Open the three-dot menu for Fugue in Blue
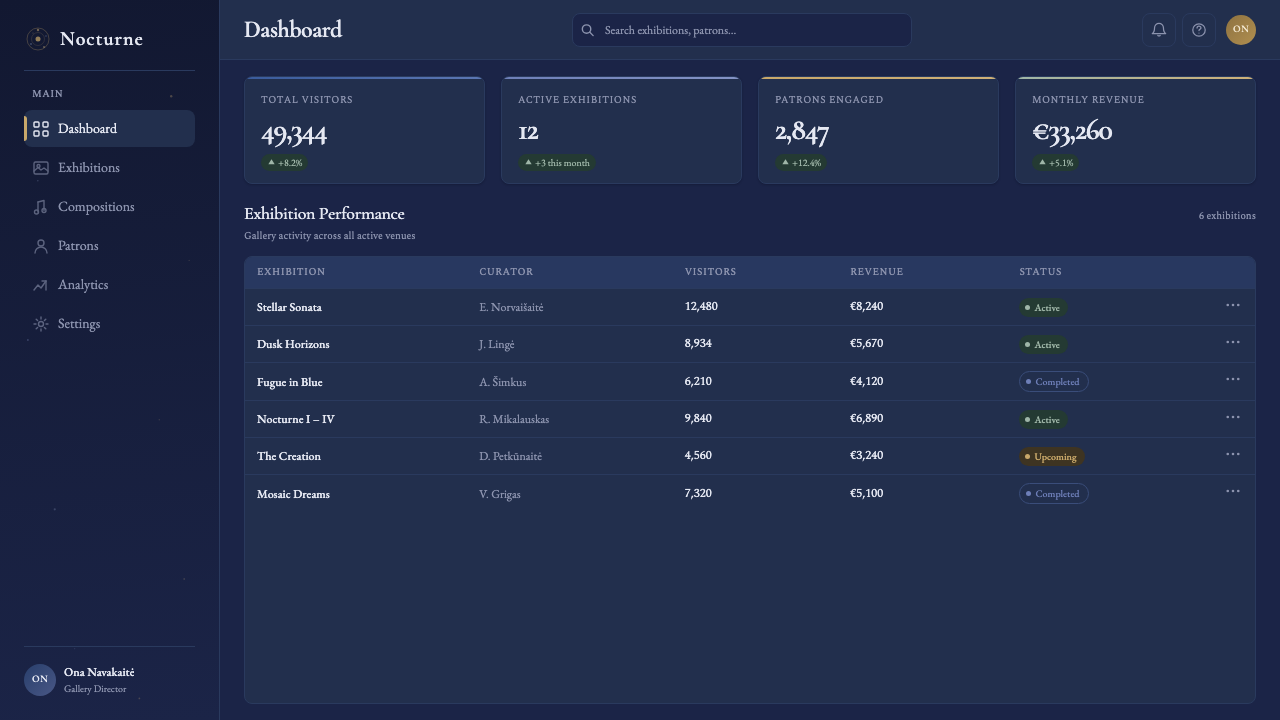 [1233, 379]
